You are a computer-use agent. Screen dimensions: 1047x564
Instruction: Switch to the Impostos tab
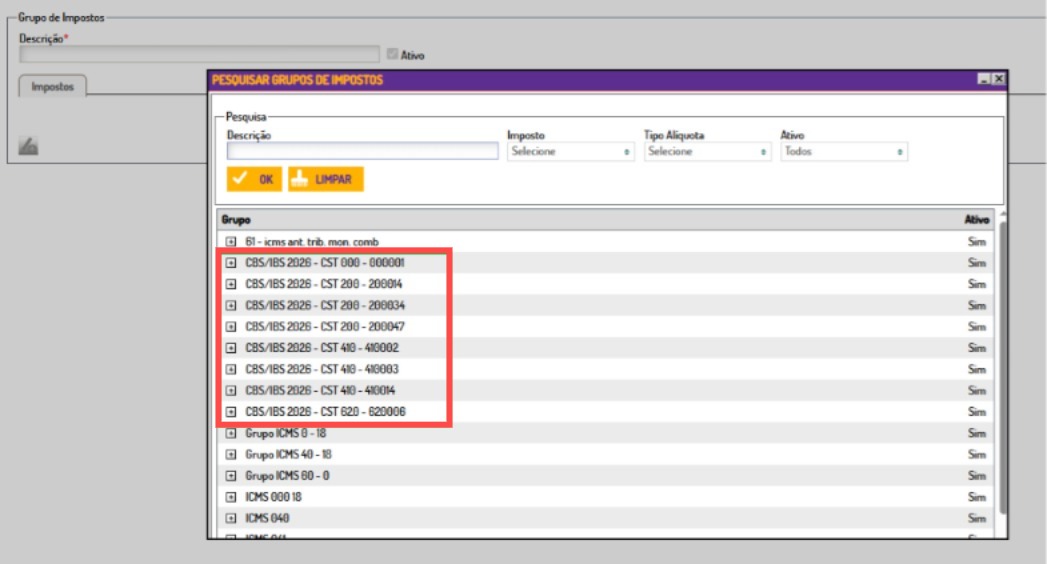[53, 87]
